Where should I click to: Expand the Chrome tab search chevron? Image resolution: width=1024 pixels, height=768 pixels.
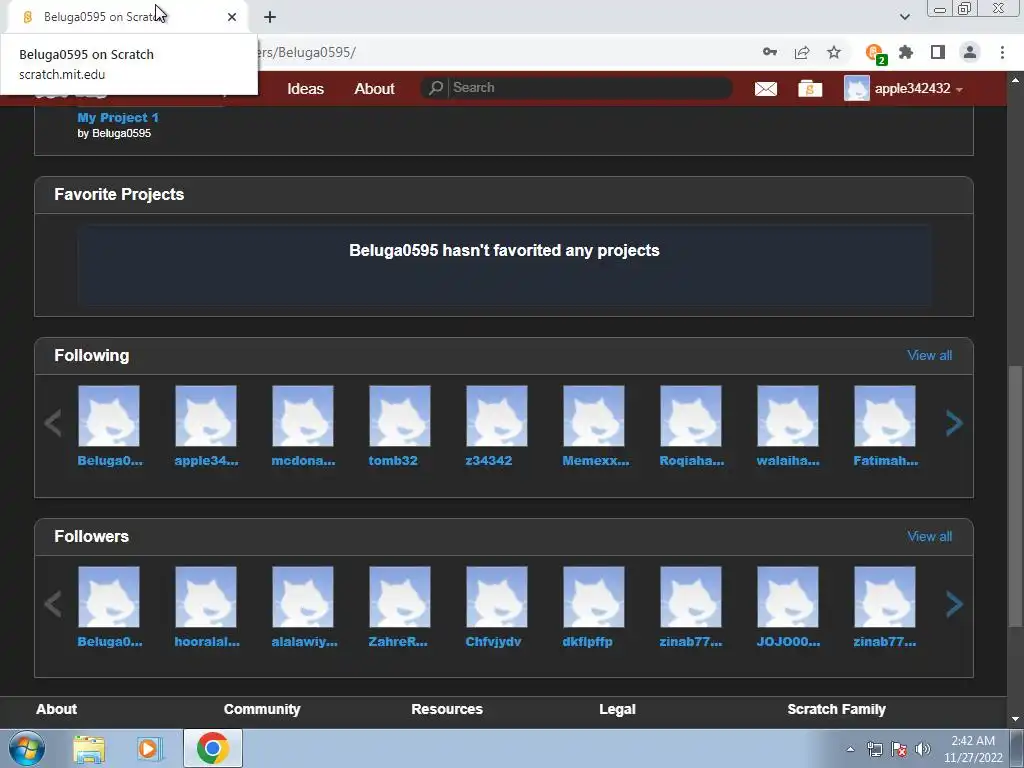tap(904, 17)
